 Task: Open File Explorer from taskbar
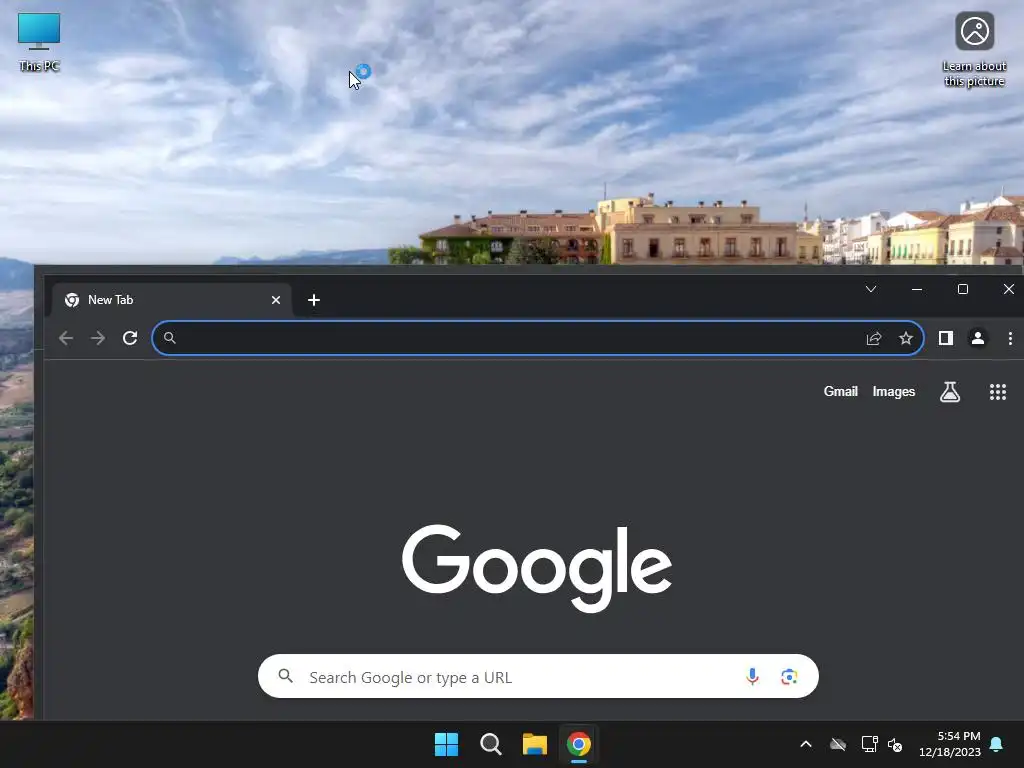point(534,744)
